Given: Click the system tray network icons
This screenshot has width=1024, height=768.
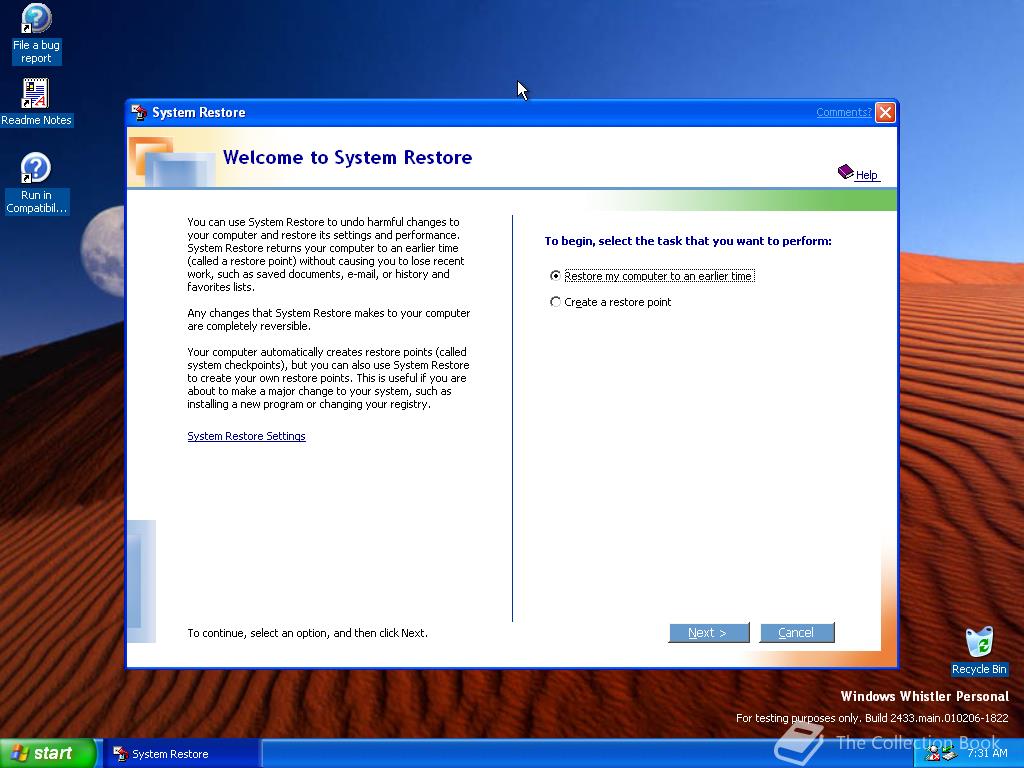Looking at the screenshot, I should (940, 755).
